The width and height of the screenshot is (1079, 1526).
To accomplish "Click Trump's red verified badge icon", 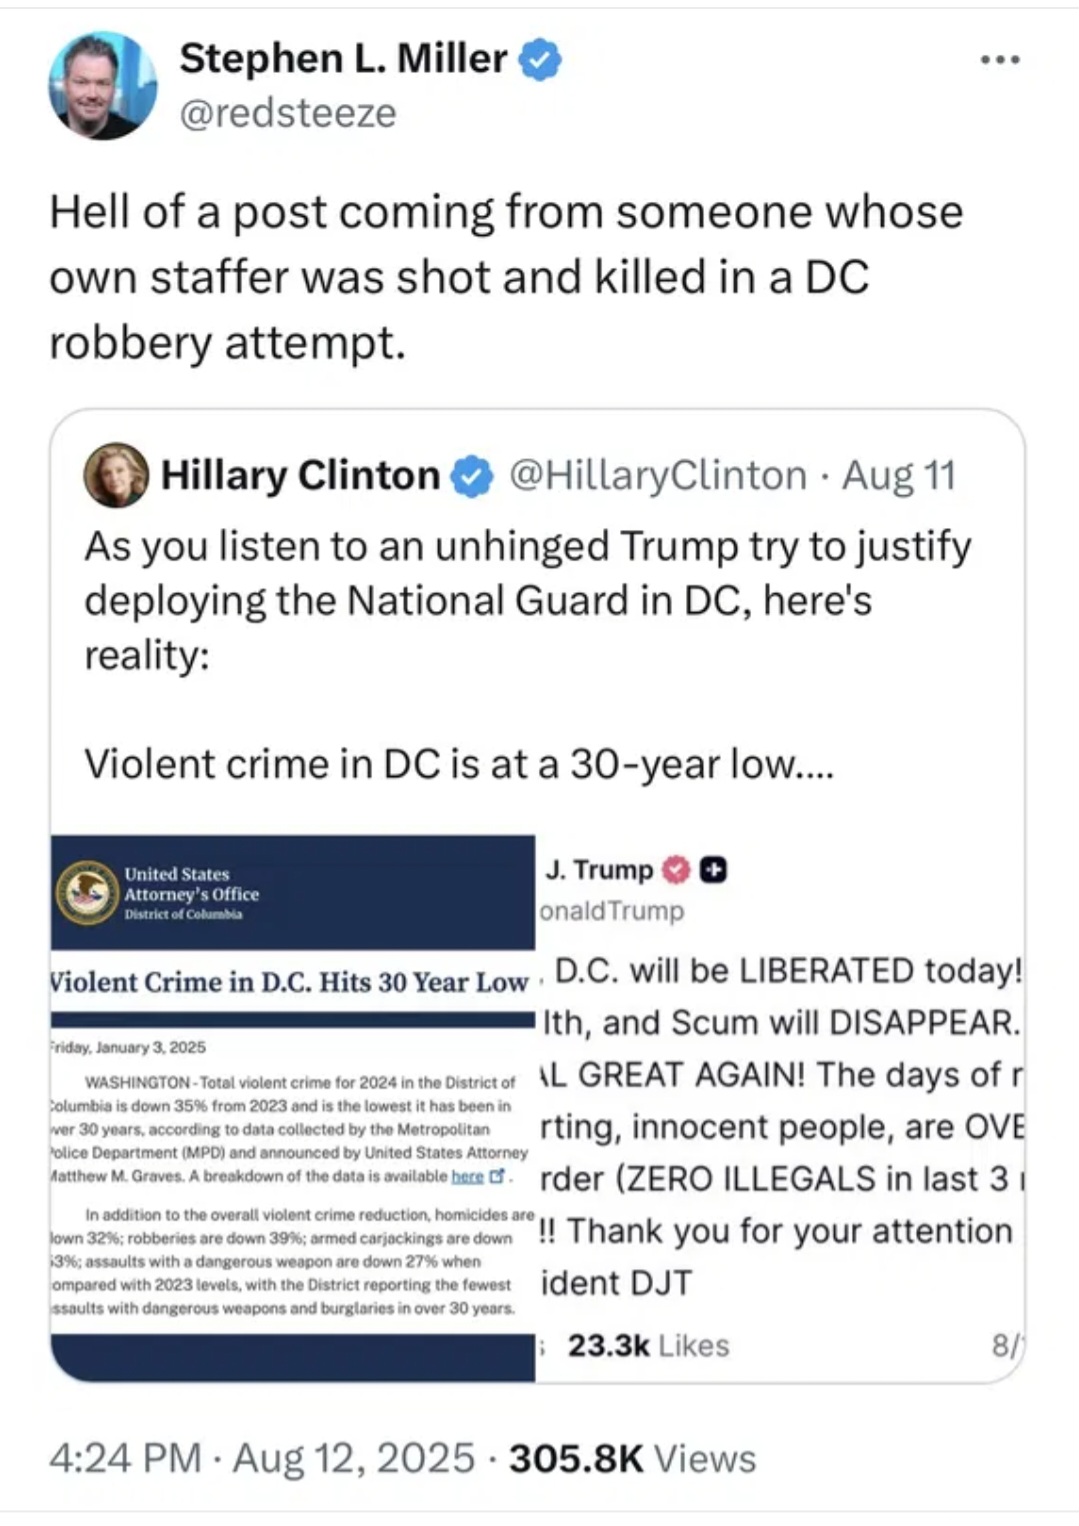I will tap(678, 870).
